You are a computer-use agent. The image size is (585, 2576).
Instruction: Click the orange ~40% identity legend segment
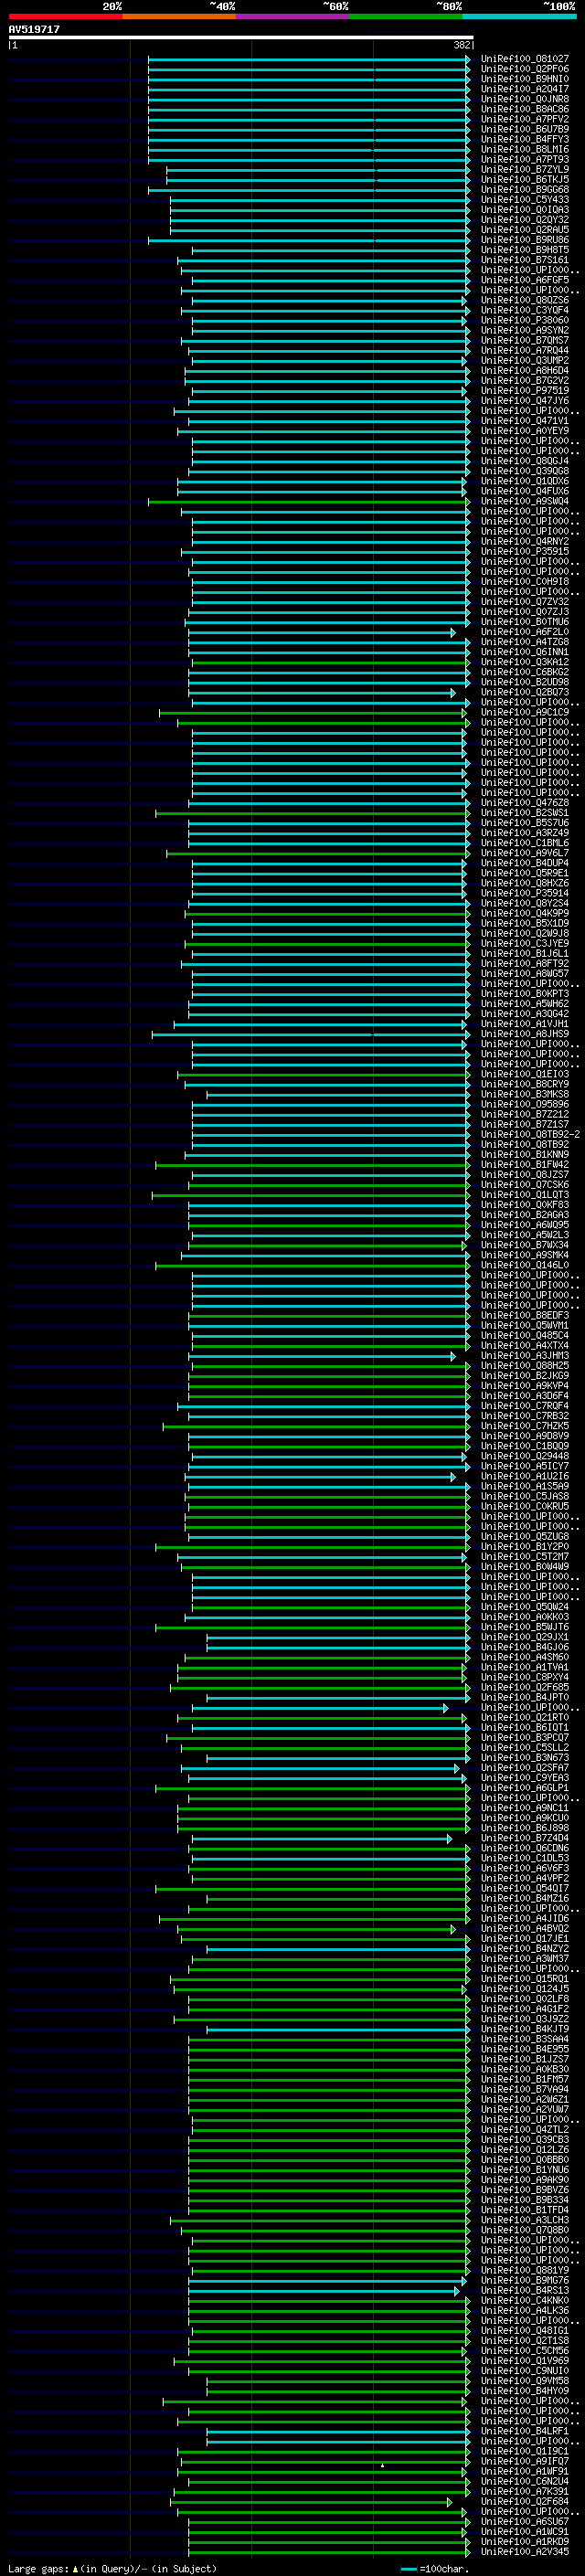click(179, 17)
